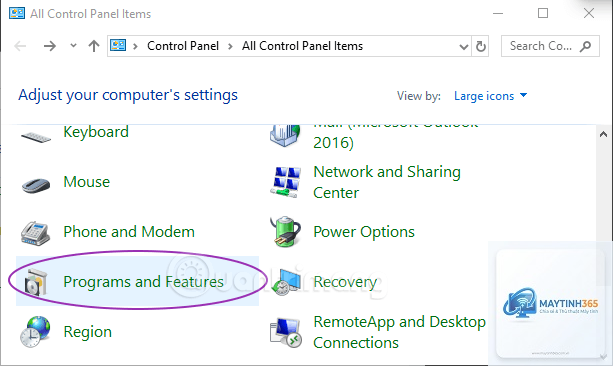
Task: Open the Programs and Features link
Action: click(143, 282)
